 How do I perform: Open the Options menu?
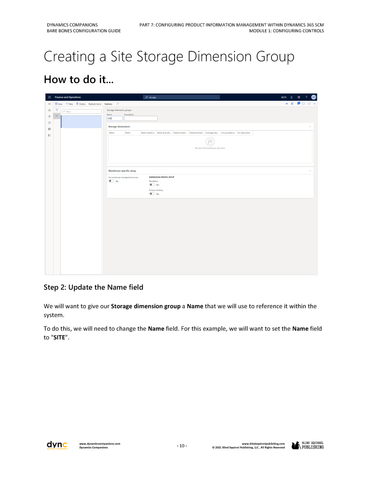(109, 104)
